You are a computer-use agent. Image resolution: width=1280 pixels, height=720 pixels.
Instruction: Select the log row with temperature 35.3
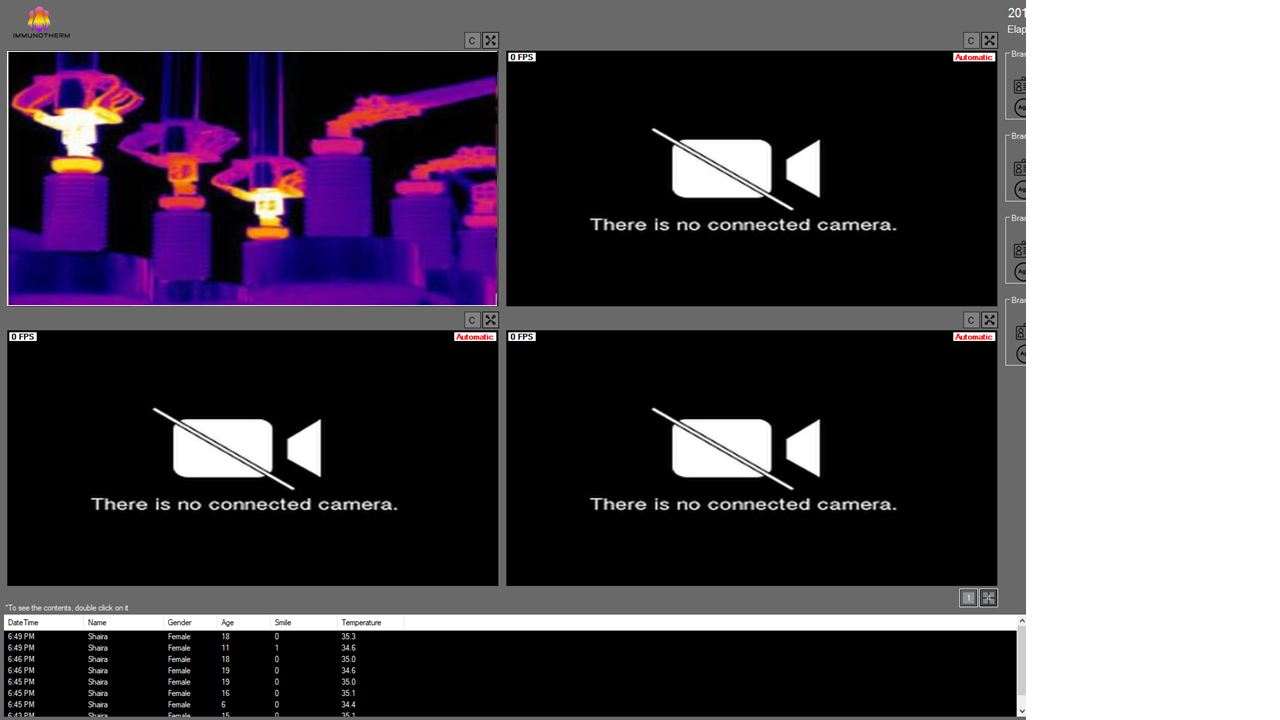pyautogui.click(x=348, y=636)
